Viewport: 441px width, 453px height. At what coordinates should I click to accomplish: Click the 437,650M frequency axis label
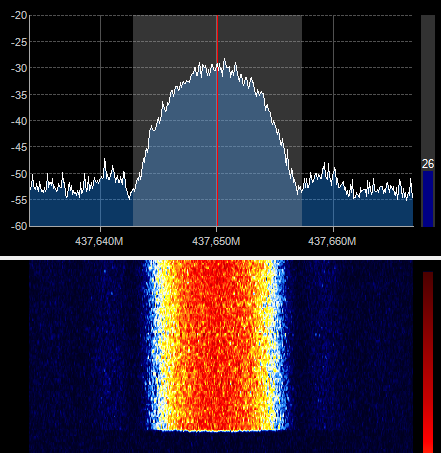pos(216,241)
